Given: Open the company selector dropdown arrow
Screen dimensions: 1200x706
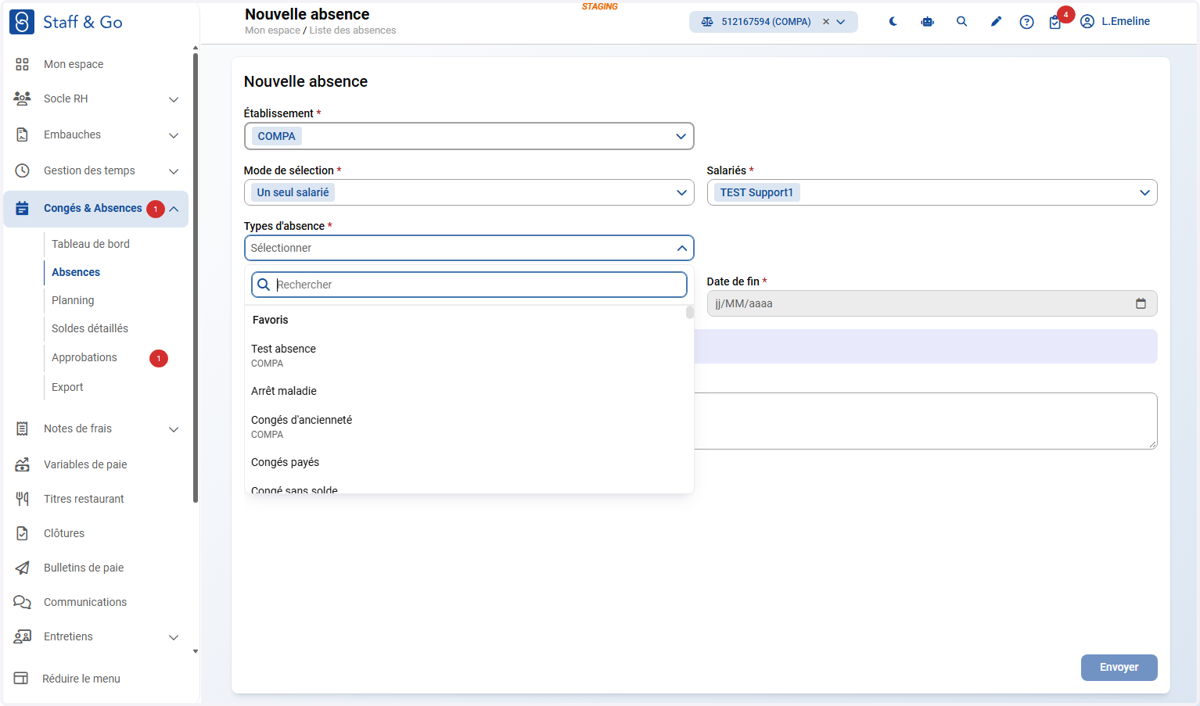Looking at the screenshot, I should pyautogui.click(x=841, y=22).
